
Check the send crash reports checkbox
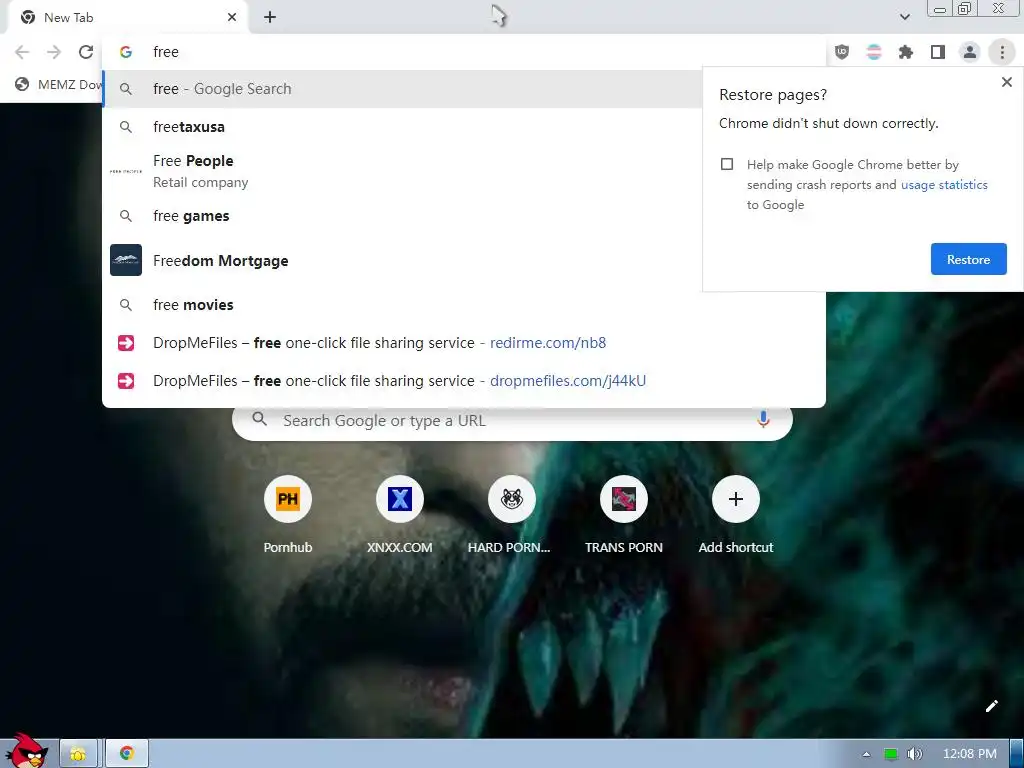point(727,164)
